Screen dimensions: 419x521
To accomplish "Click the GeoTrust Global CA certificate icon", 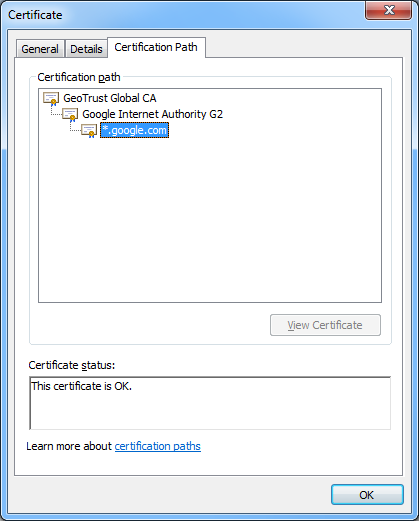I will click(x=51, y=99).
